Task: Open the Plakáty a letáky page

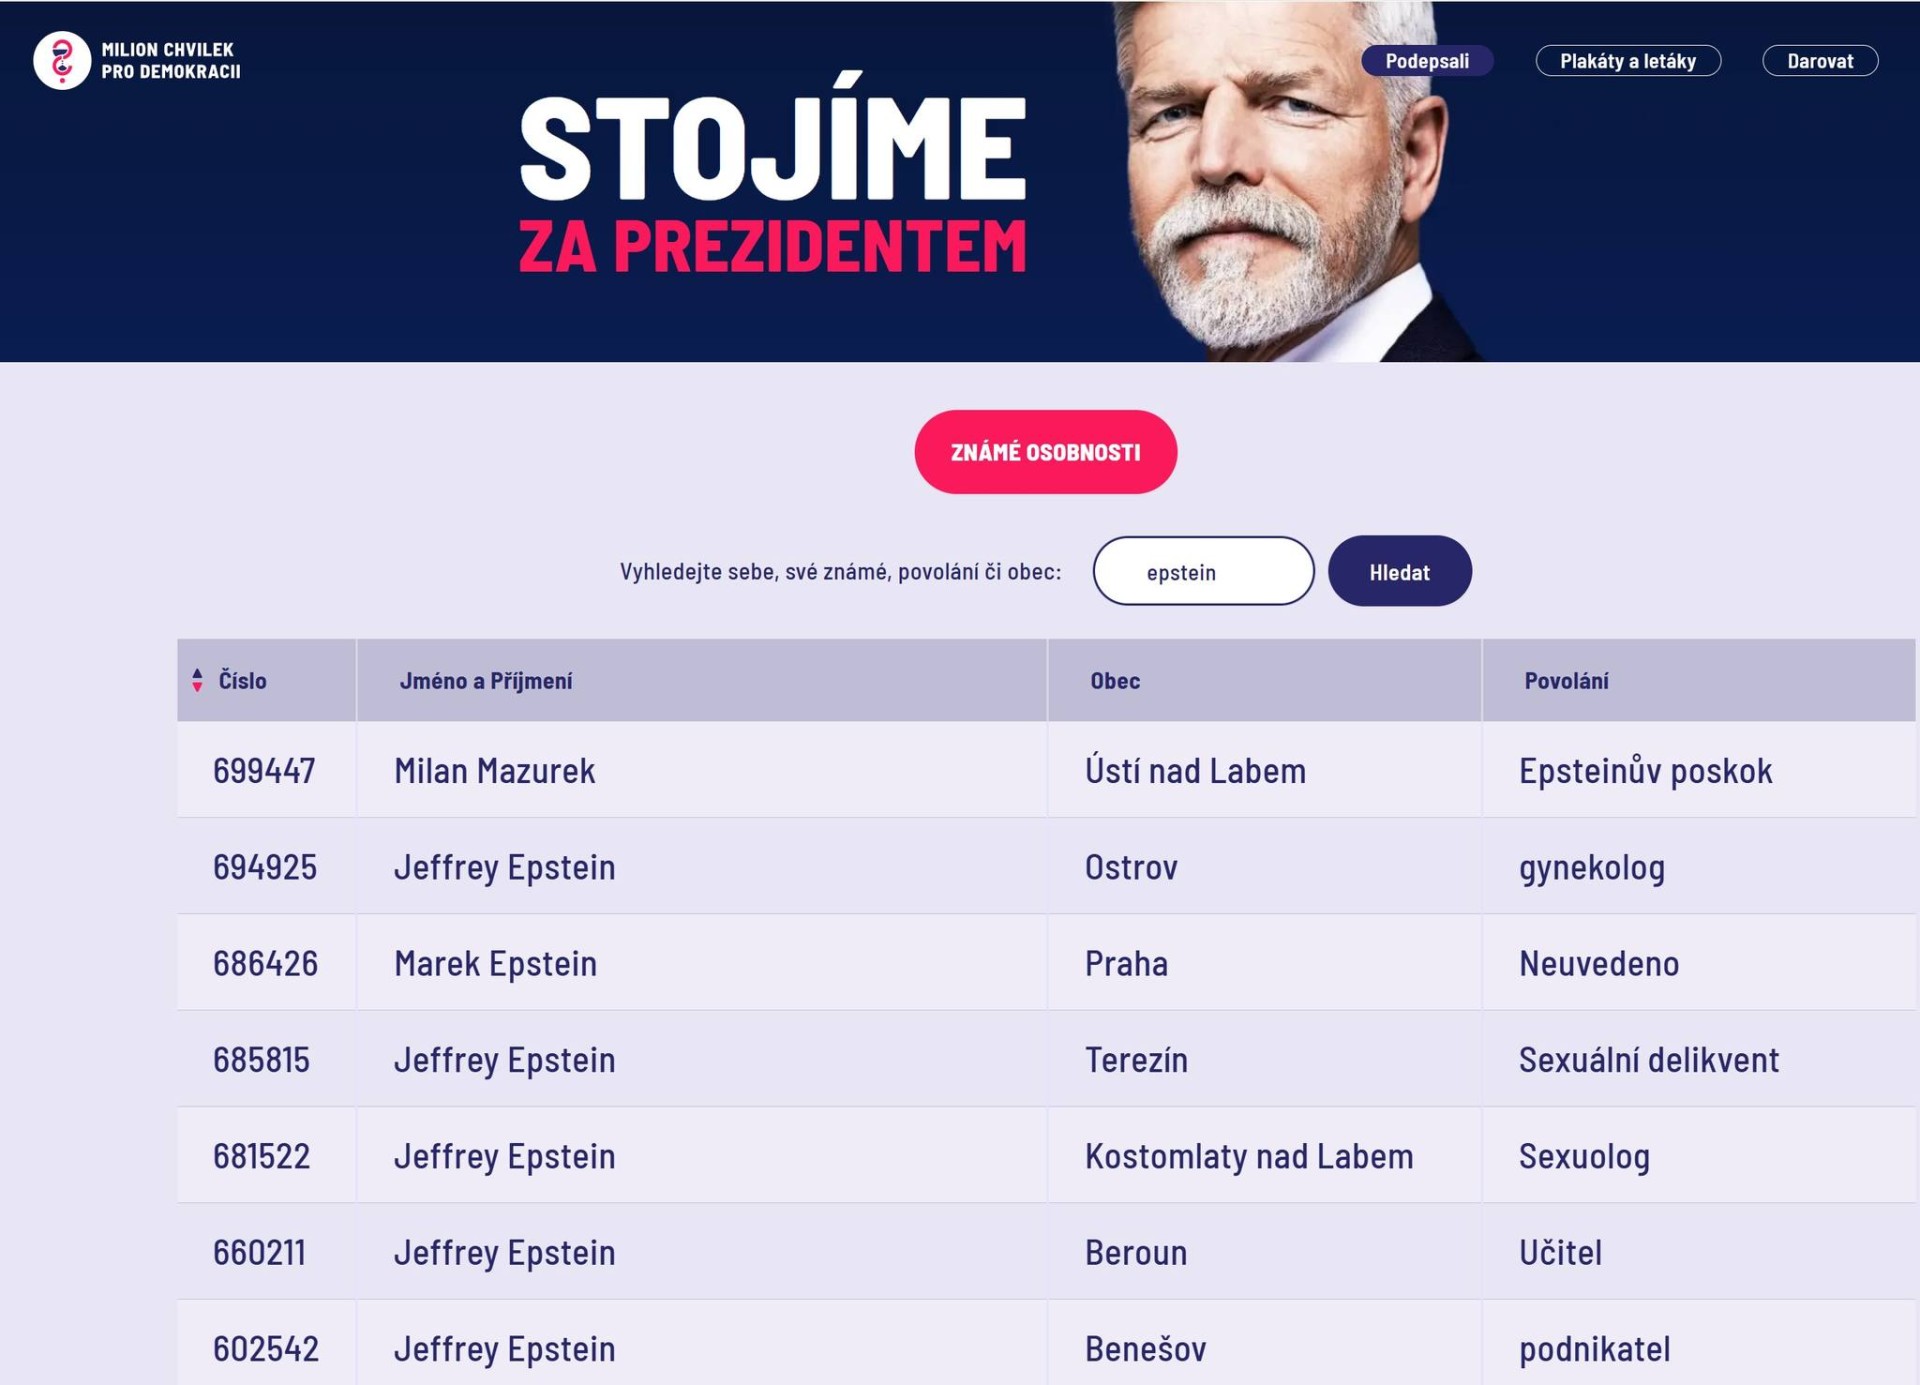Action: pyautogui.click(x=1628, y=61)
